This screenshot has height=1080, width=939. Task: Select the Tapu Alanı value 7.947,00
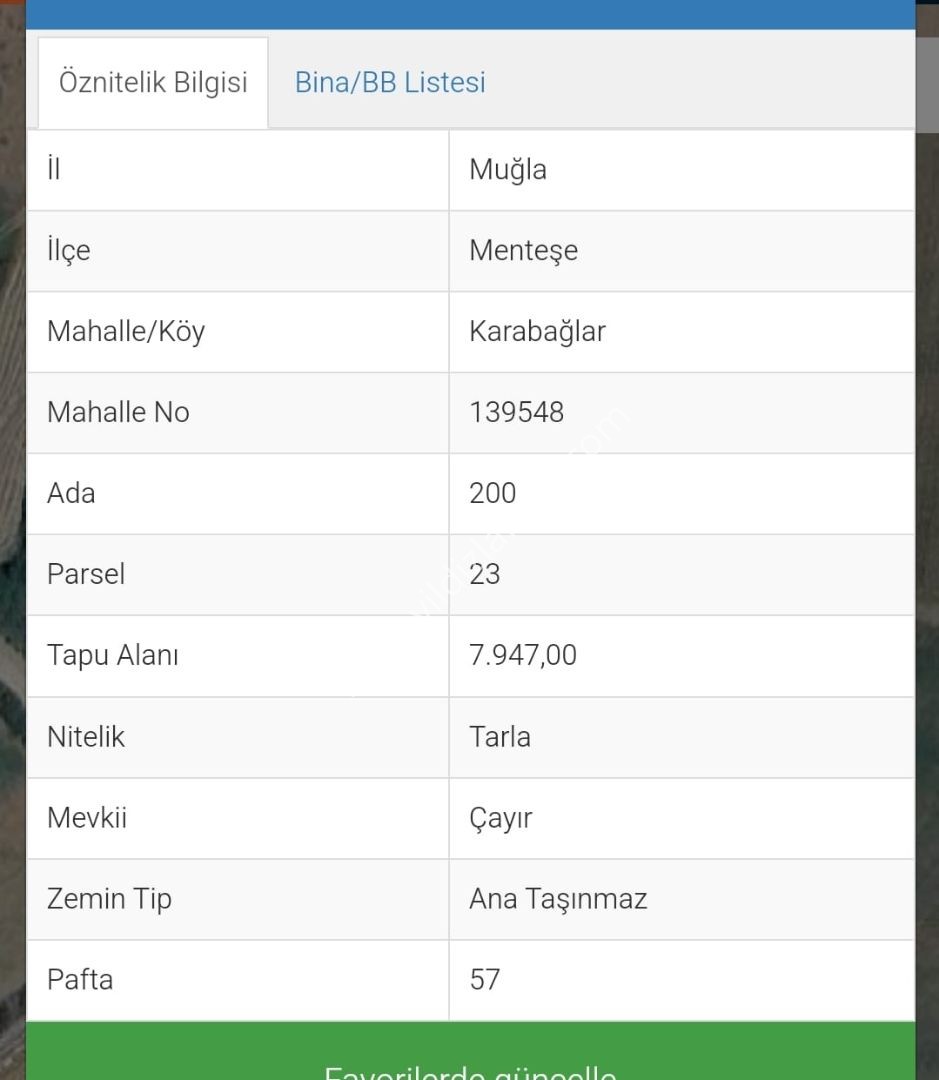pos(523,655)
